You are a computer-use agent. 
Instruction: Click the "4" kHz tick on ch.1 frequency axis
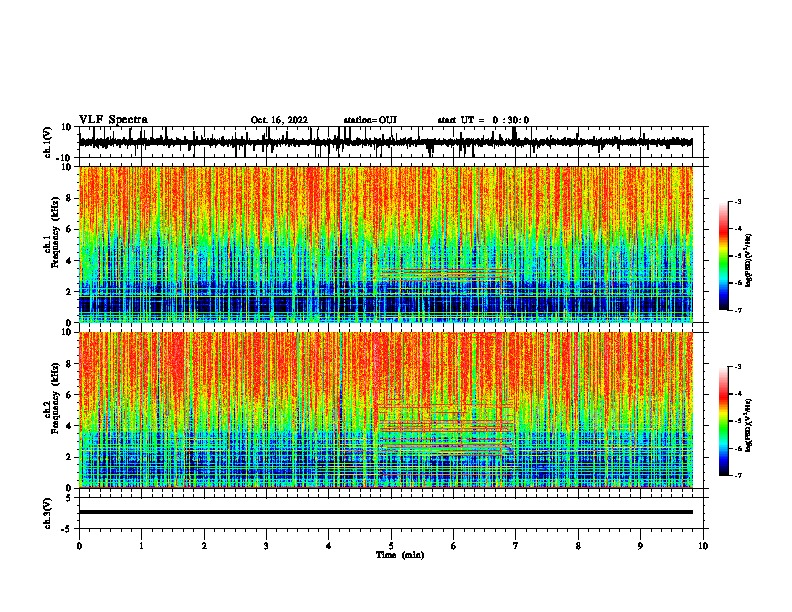pos(69,261)
